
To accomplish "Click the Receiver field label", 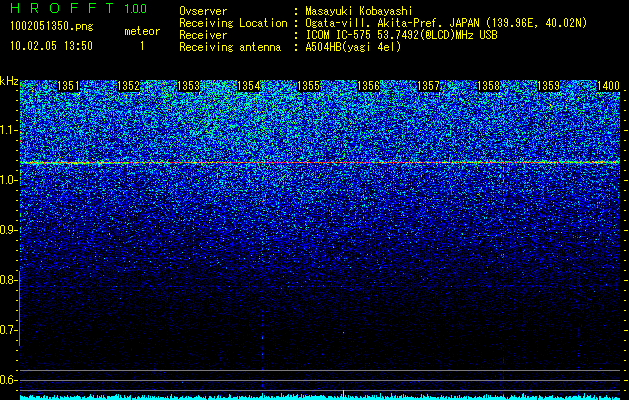I will pos(203,35).
